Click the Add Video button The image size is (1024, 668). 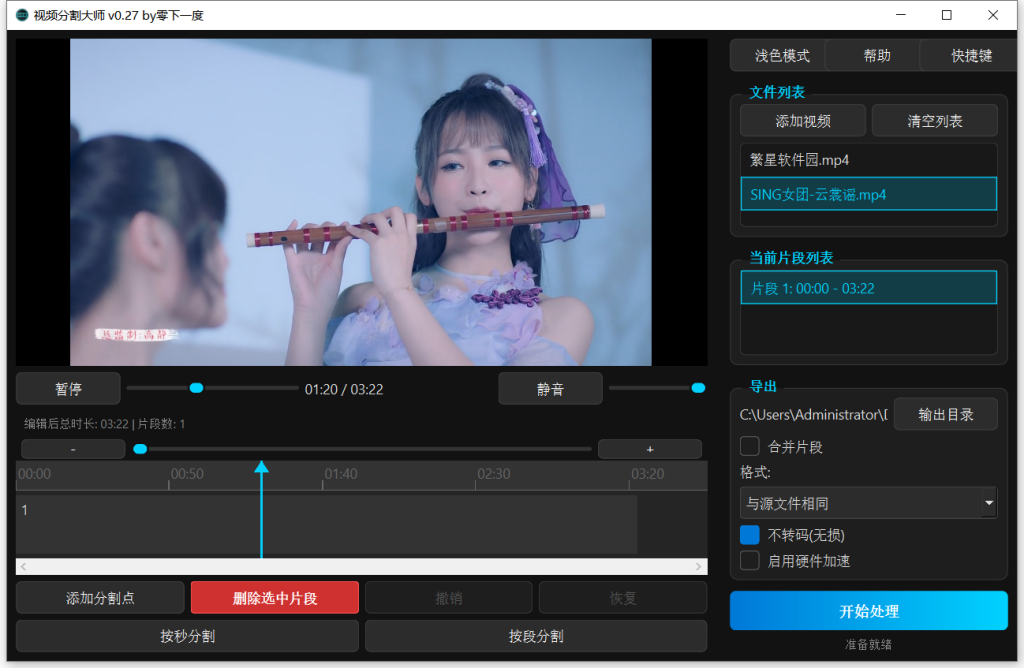point(803,121)
